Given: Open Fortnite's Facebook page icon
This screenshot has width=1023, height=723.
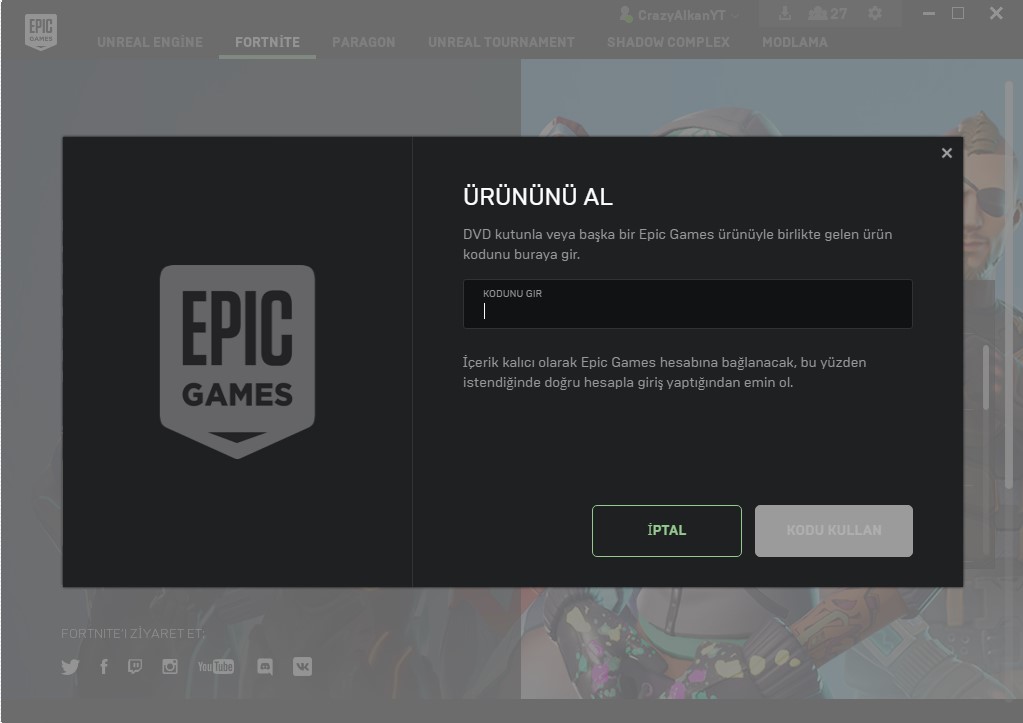Looking at the screenshot, I should 104,666.
